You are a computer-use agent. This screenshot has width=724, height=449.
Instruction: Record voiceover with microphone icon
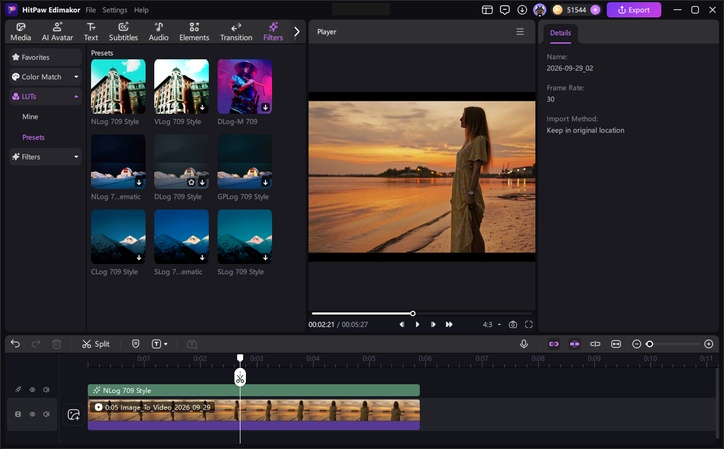click(524, 344)
